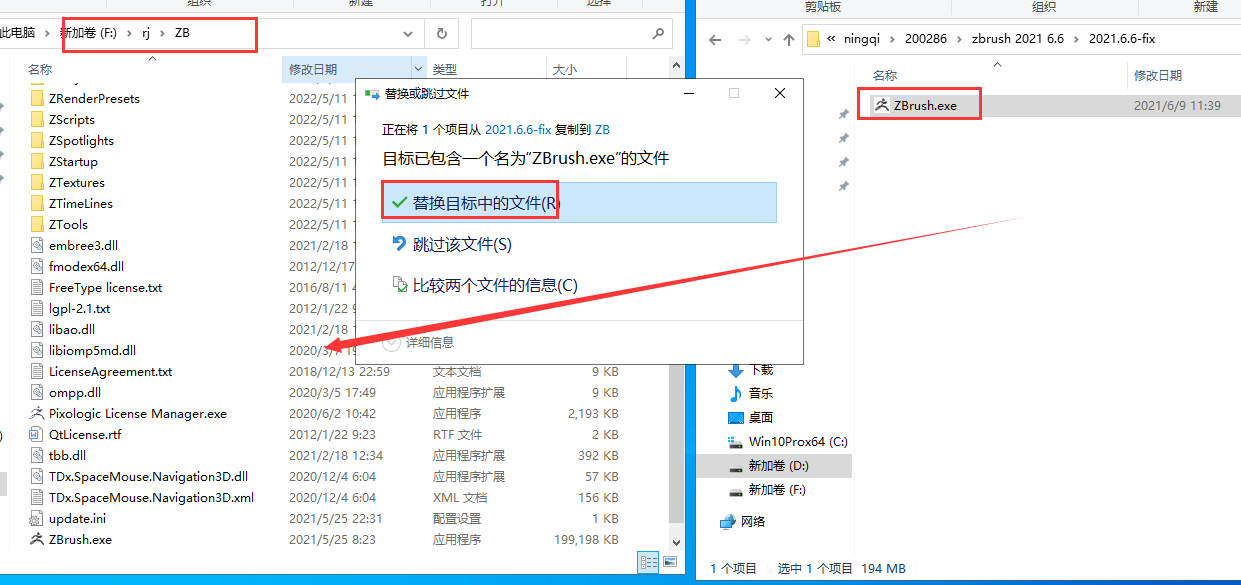Select the lgpl-2.1.txt file
Image resolution: width=1241 pixels, height=585 pixels.
click(79, 308)
